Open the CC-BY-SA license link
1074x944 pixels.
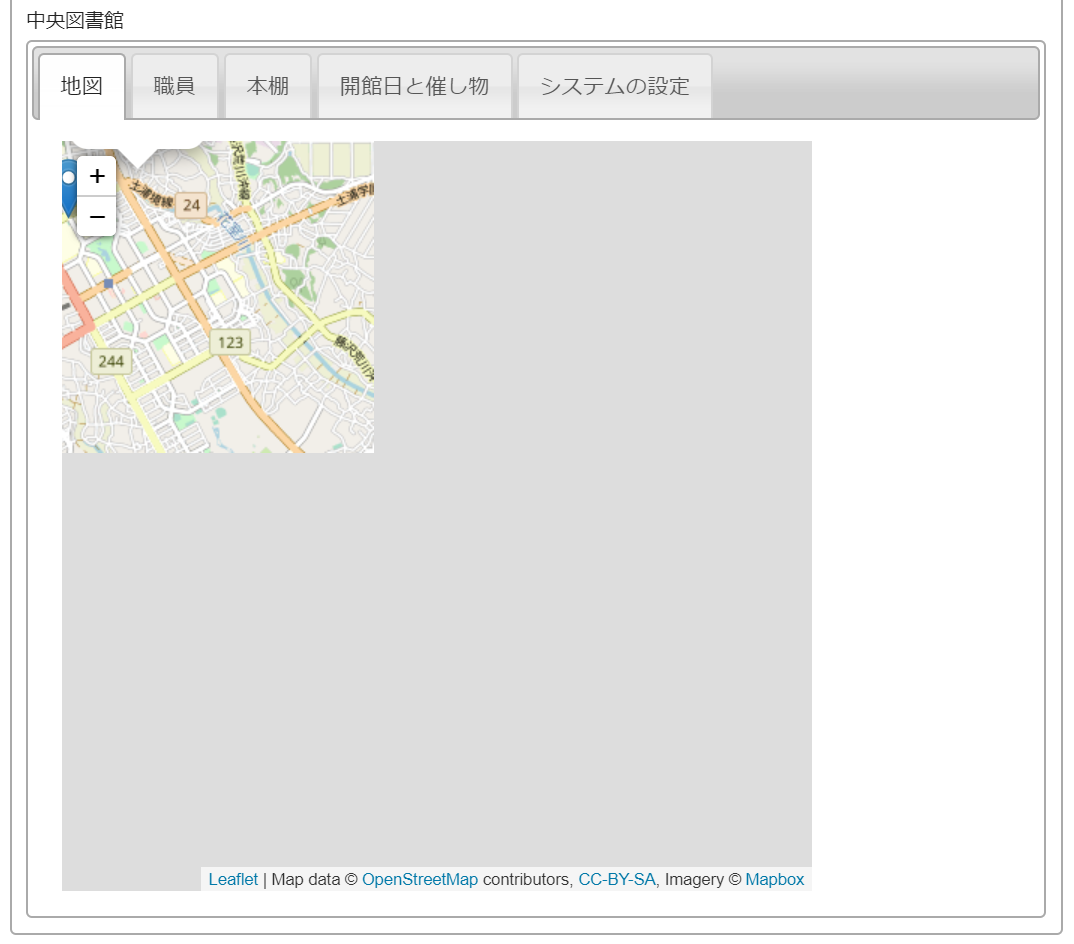(616, 880)
